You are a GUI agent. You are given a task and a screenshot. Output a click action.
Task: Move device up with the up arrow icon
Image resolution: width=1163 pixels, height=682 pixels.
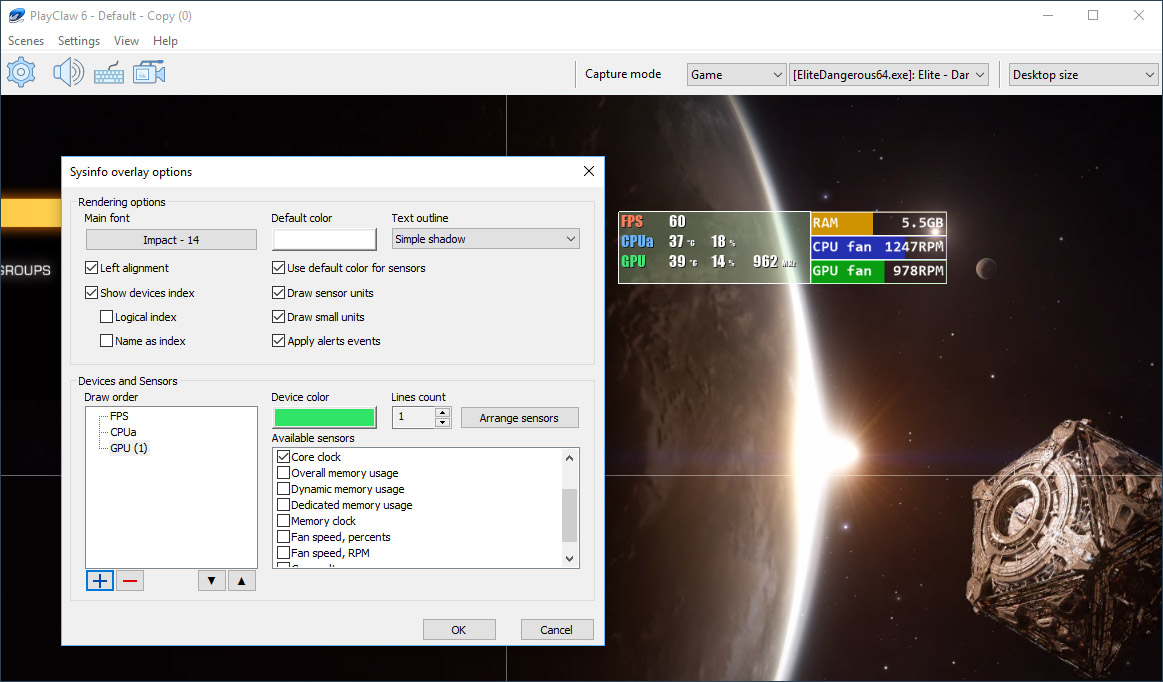pyautogui.click(x=241, y=580)
